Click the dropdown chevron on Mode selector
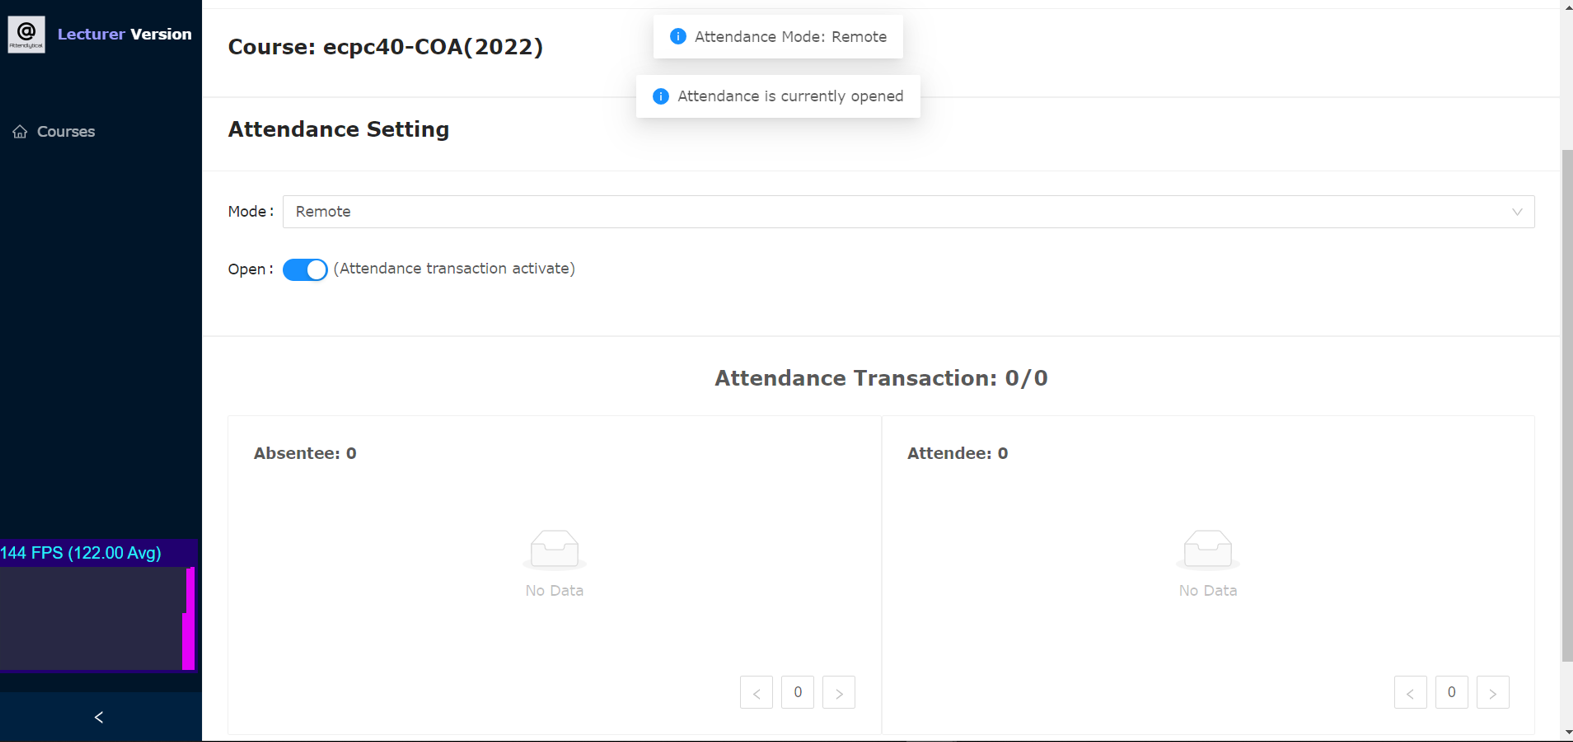 (x=1518, y=211)
